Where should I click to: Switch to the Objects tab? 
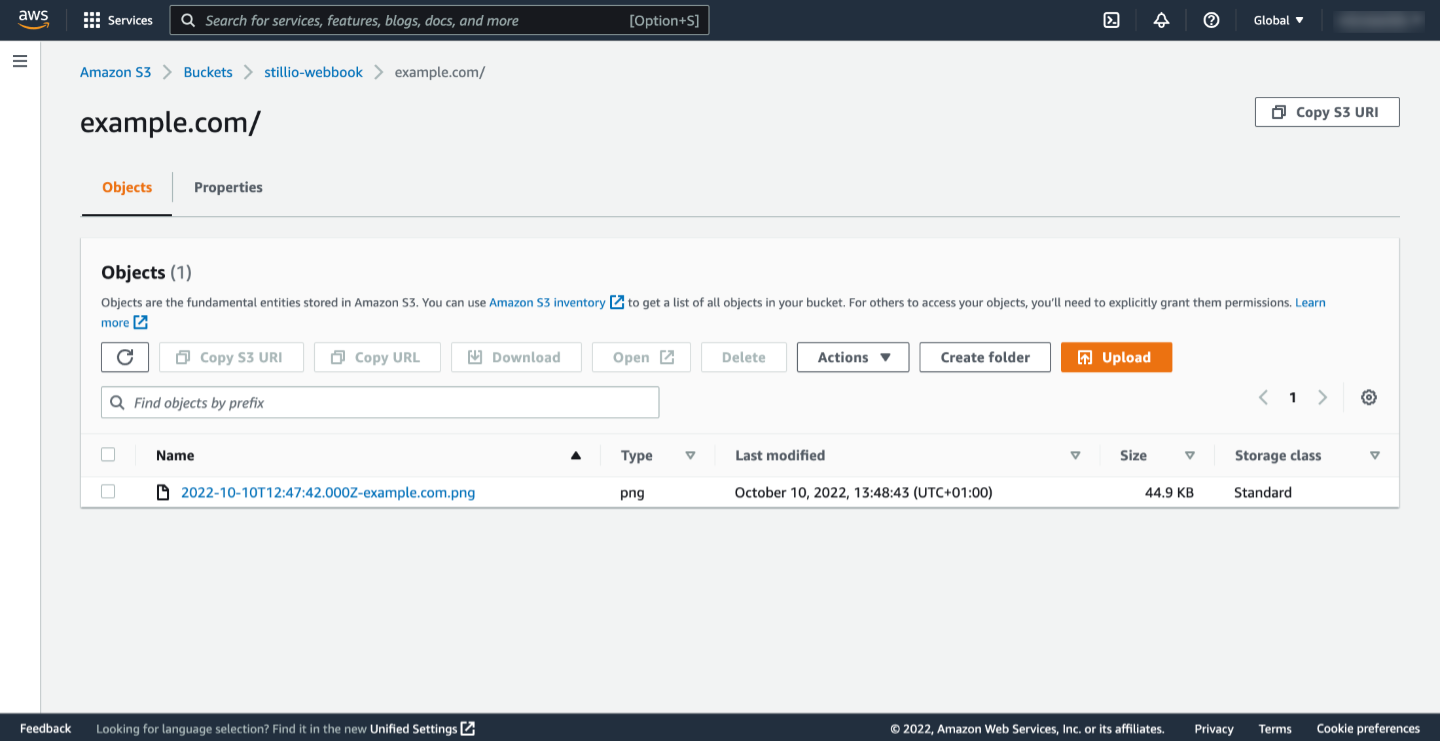point(127,187)
